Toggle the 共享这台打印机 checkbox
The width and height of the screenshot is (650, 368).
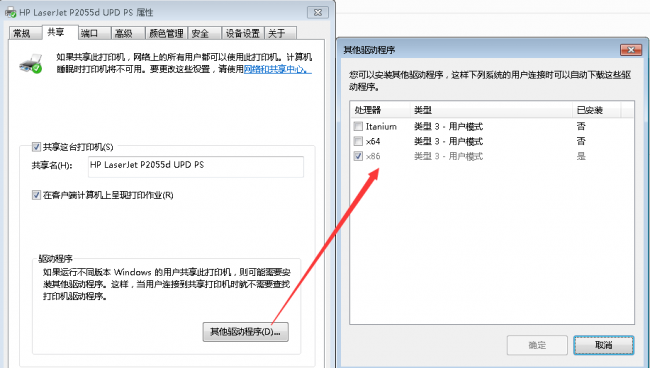[36, 147]
